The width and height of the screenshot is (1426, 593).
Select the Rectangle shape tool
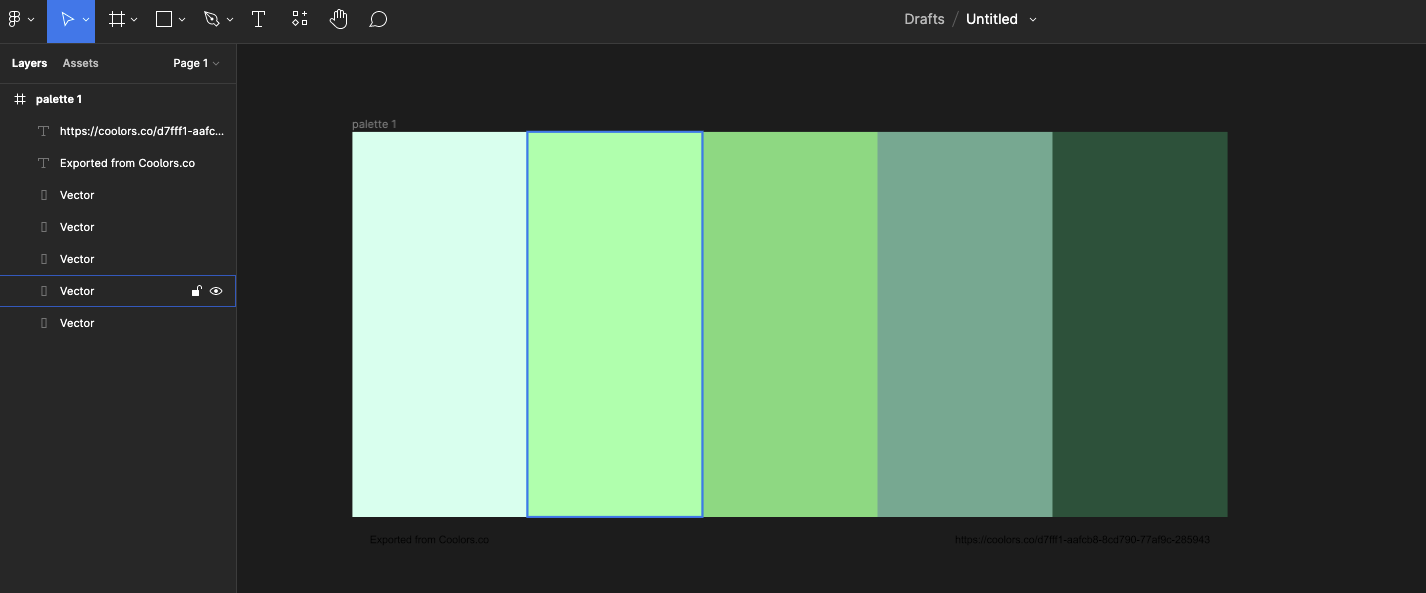coord(165,19)
